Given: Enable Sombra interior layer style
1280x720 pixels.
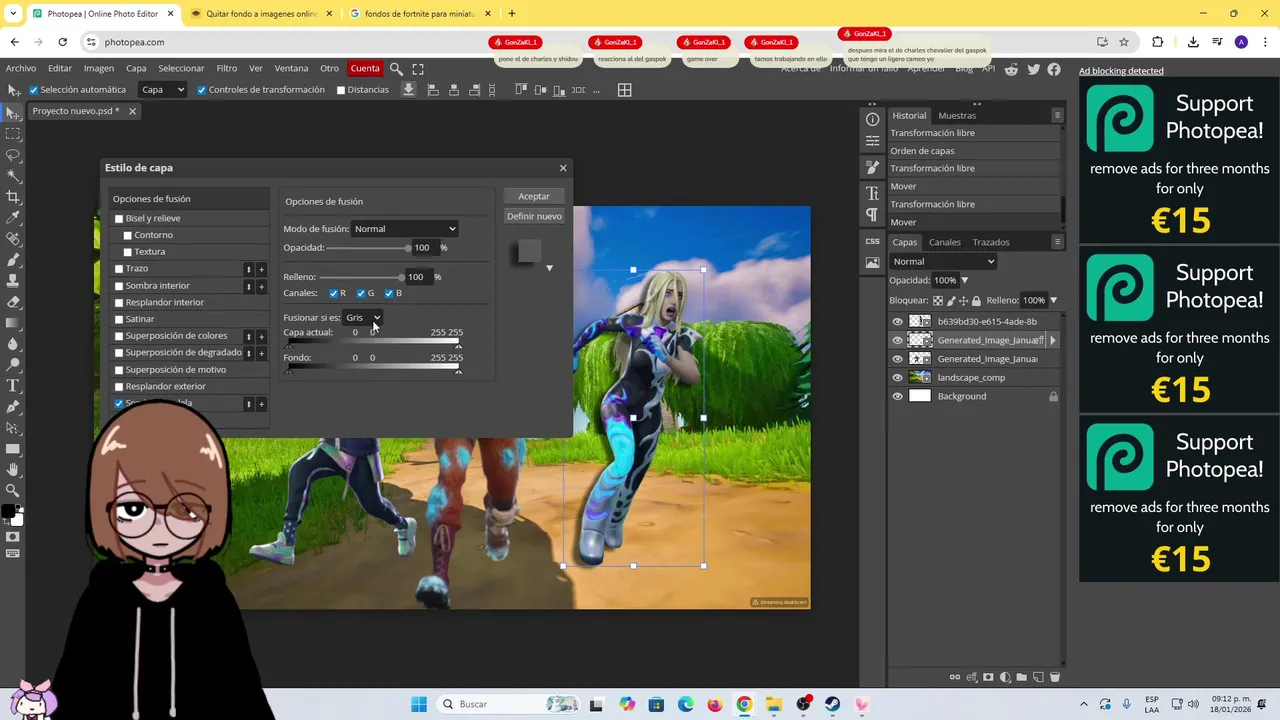Looking at the screenshot, I should click(x=119, y=286).
